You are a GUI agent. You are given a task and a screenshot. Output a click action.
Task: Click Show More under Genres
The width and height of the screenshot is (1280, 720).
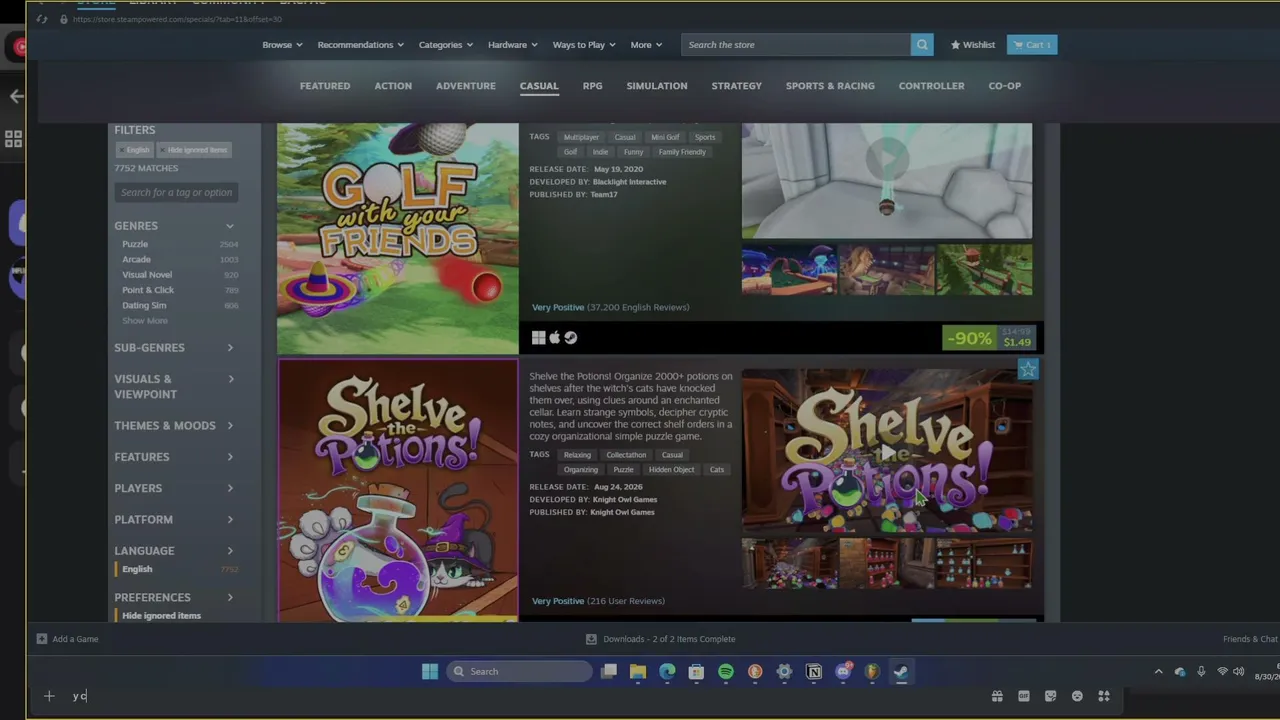tap(145, 321)
